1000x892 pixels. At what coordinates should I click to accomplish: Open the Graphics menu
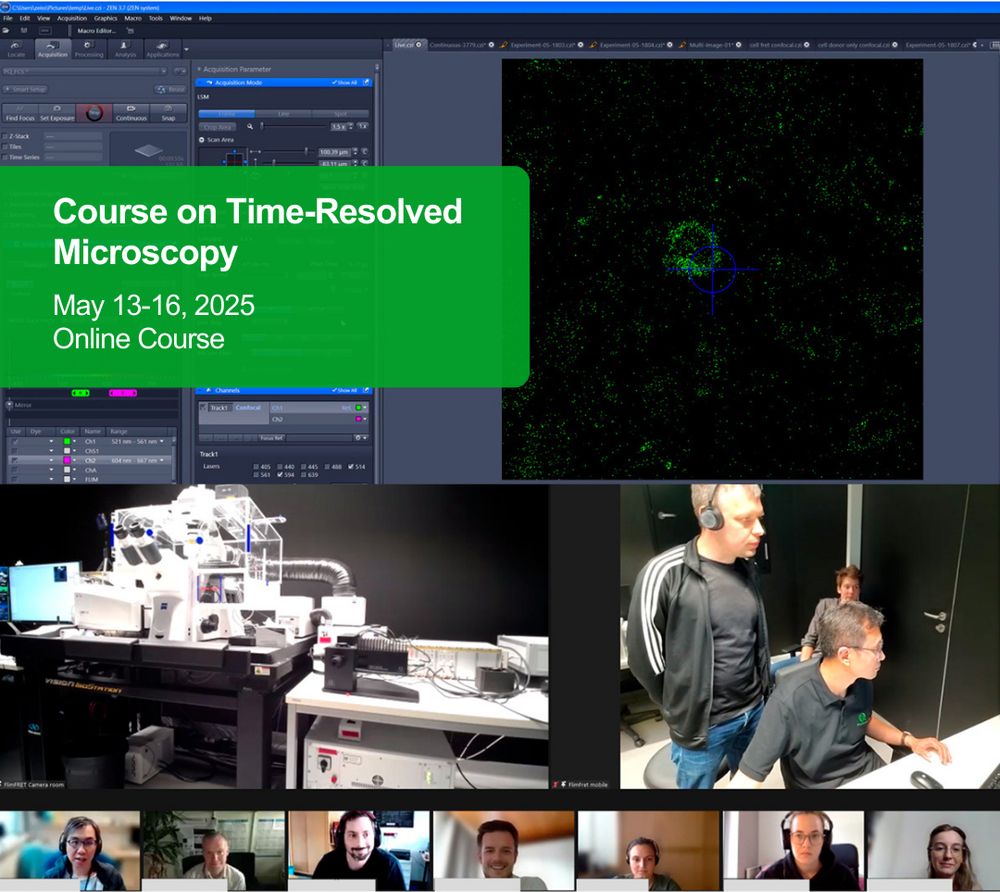tap(106, 18)
